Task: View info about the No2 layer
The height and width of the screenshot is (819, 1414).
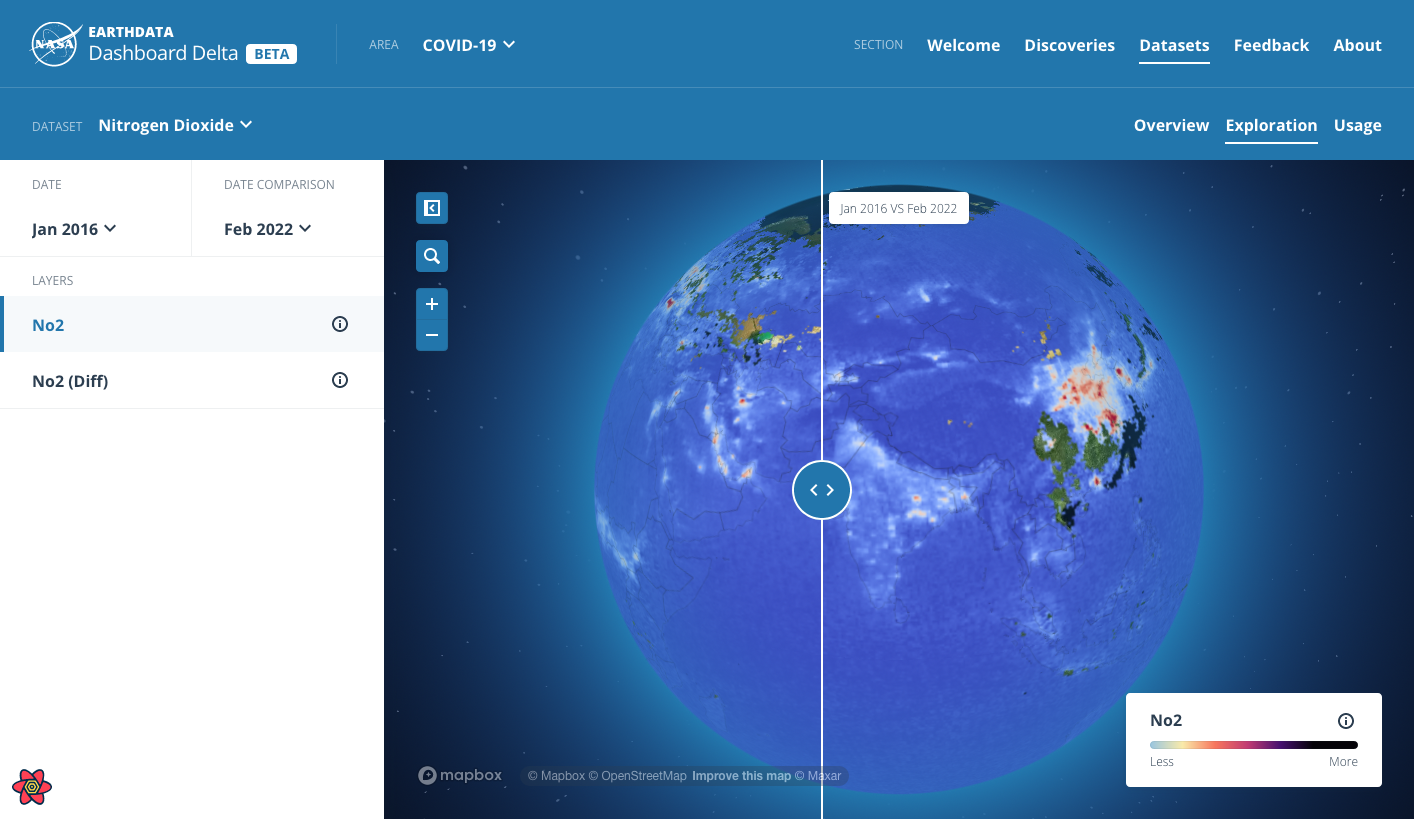Action: (x=339, y=323)
